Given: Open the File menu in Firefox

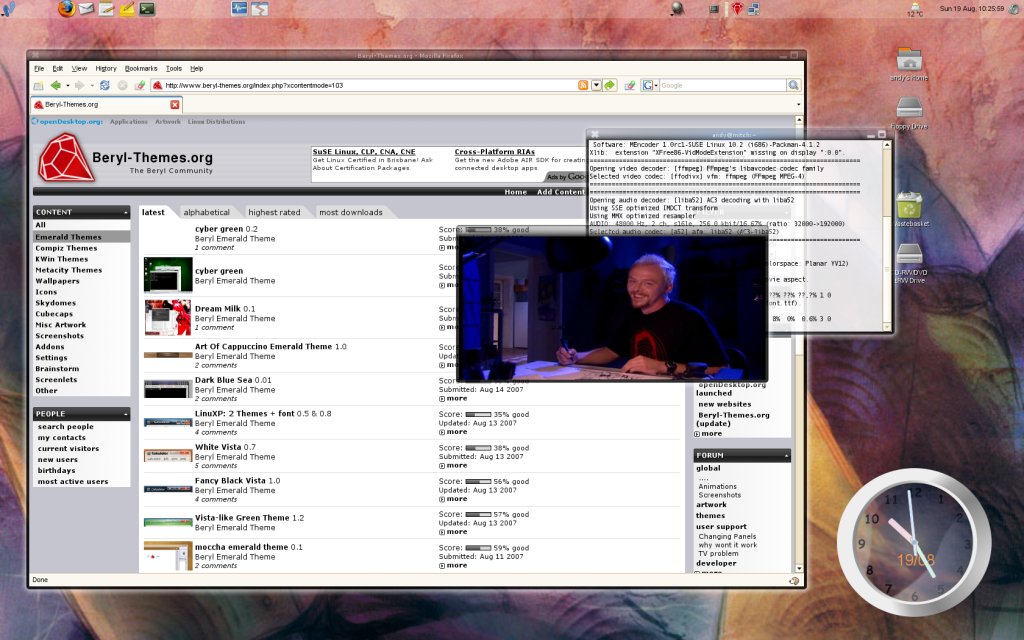Looking at the screenshot, I should coord(39,69).
